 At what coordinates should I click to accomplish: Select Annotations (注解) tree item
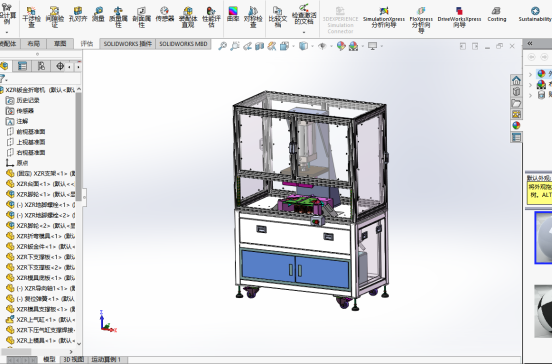pos(17,121)
